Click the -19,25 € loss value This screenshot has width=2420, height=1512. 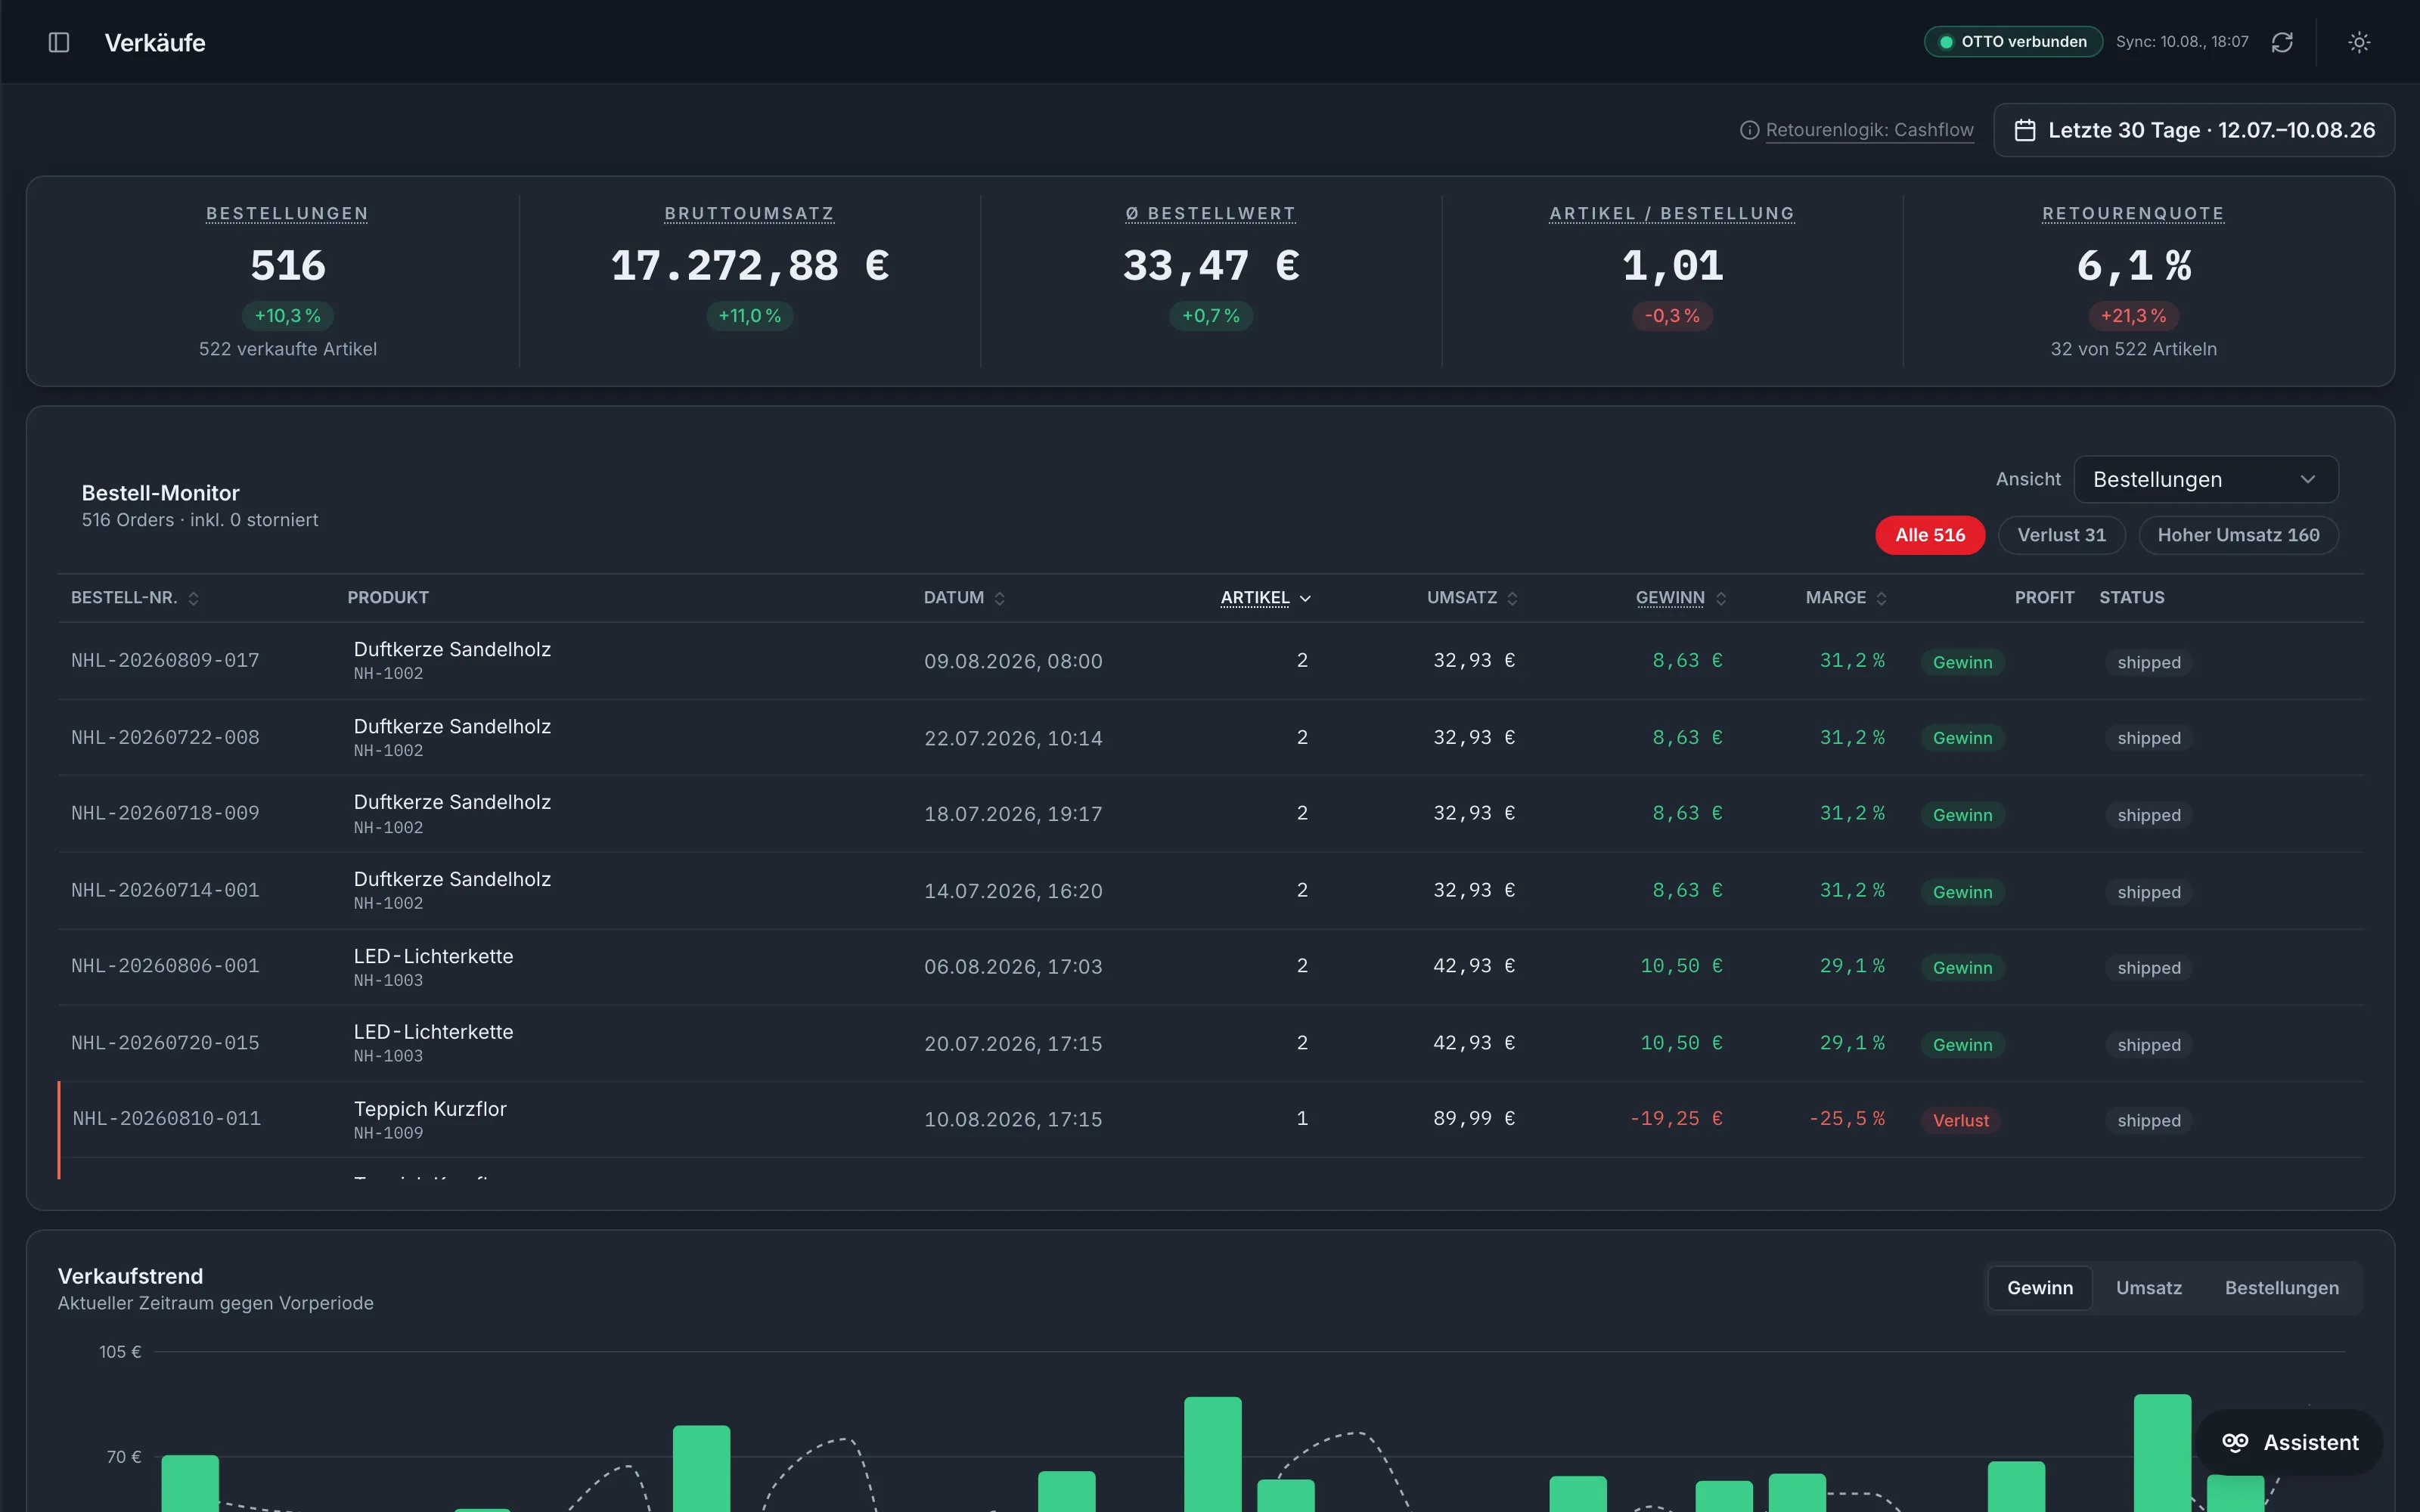pos(1676,1118)
